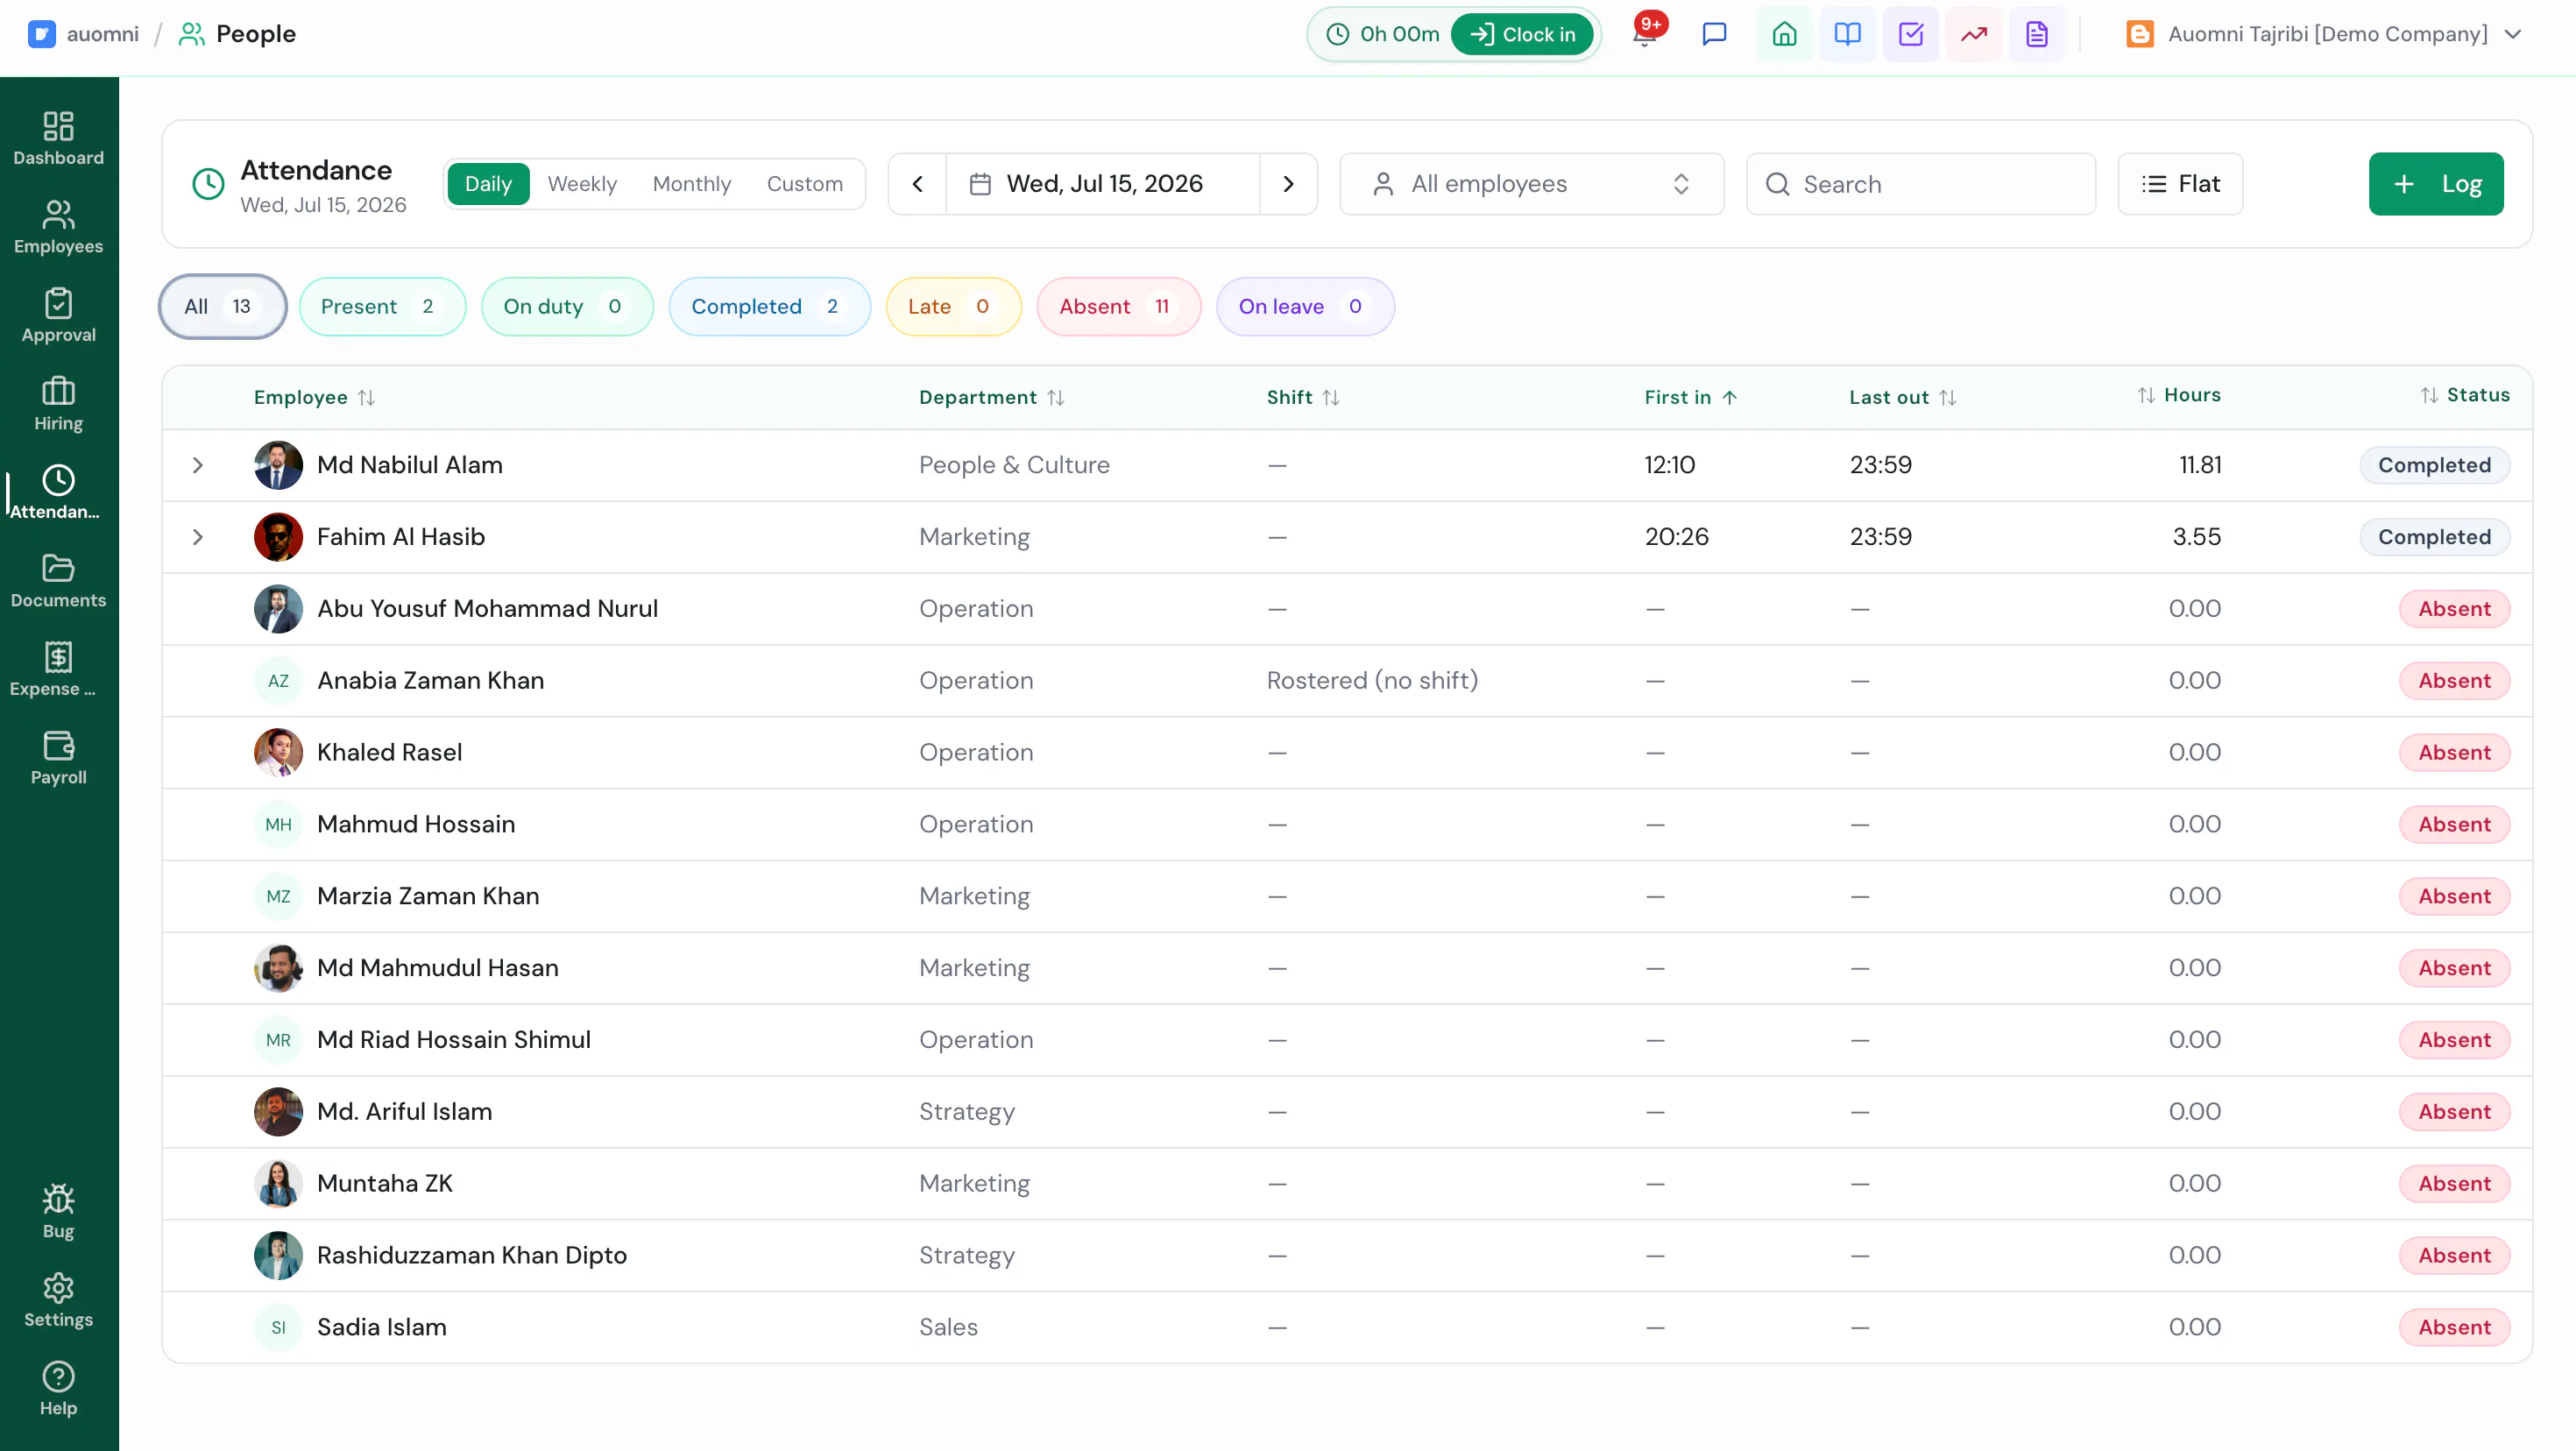Click Md Nabilul Alam's Completed badge
Image resolution: width=2576 pixels, height=1451 pixels.
(x=2434, y=465)
